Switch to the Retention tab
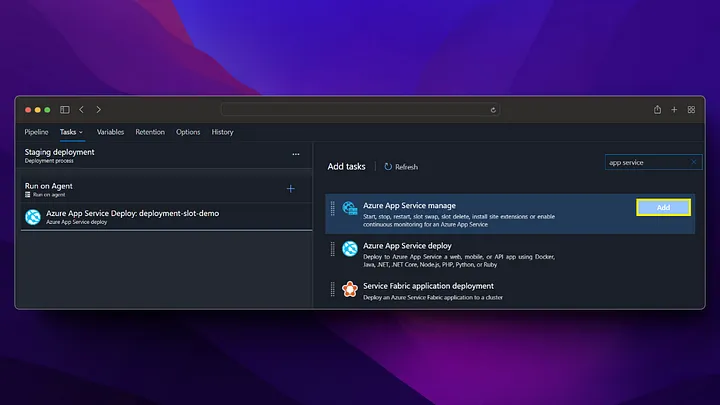This screenshot has width=720, height=405. [150, 132]
